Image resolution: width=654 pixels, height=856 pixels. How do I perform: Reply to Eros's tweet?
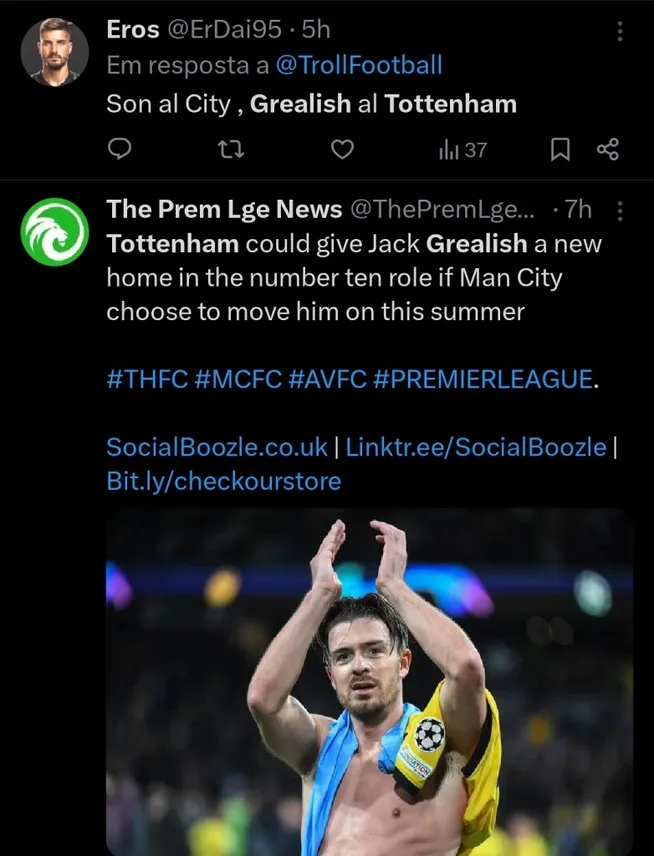click(x=120, y=150)
